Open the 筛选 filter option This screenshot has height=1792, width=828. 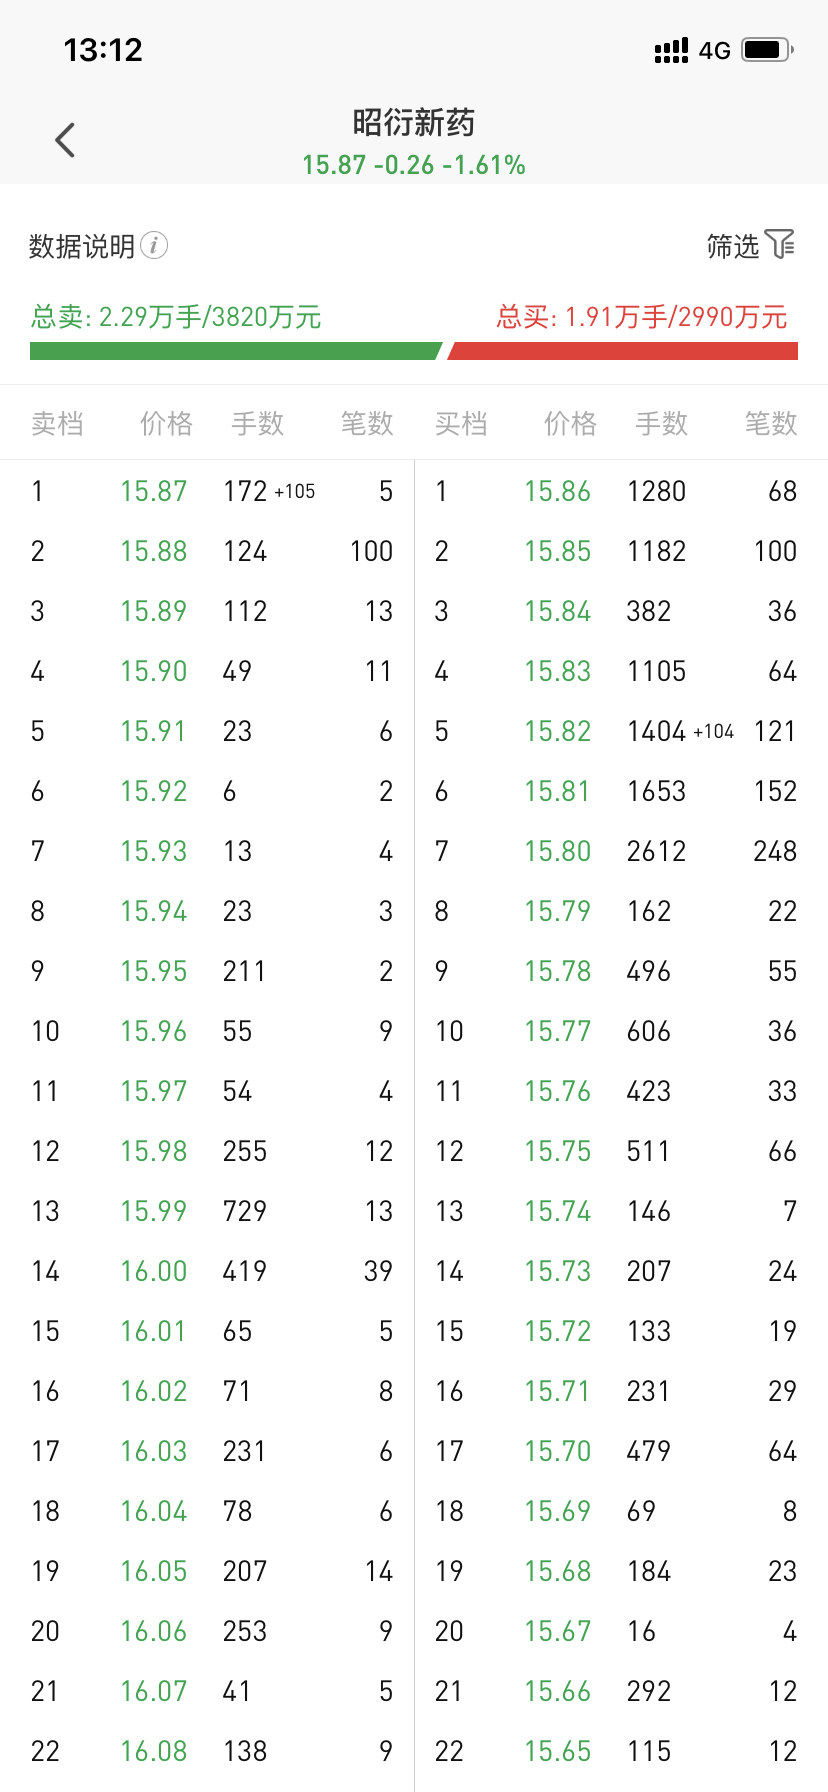(733, 246)
